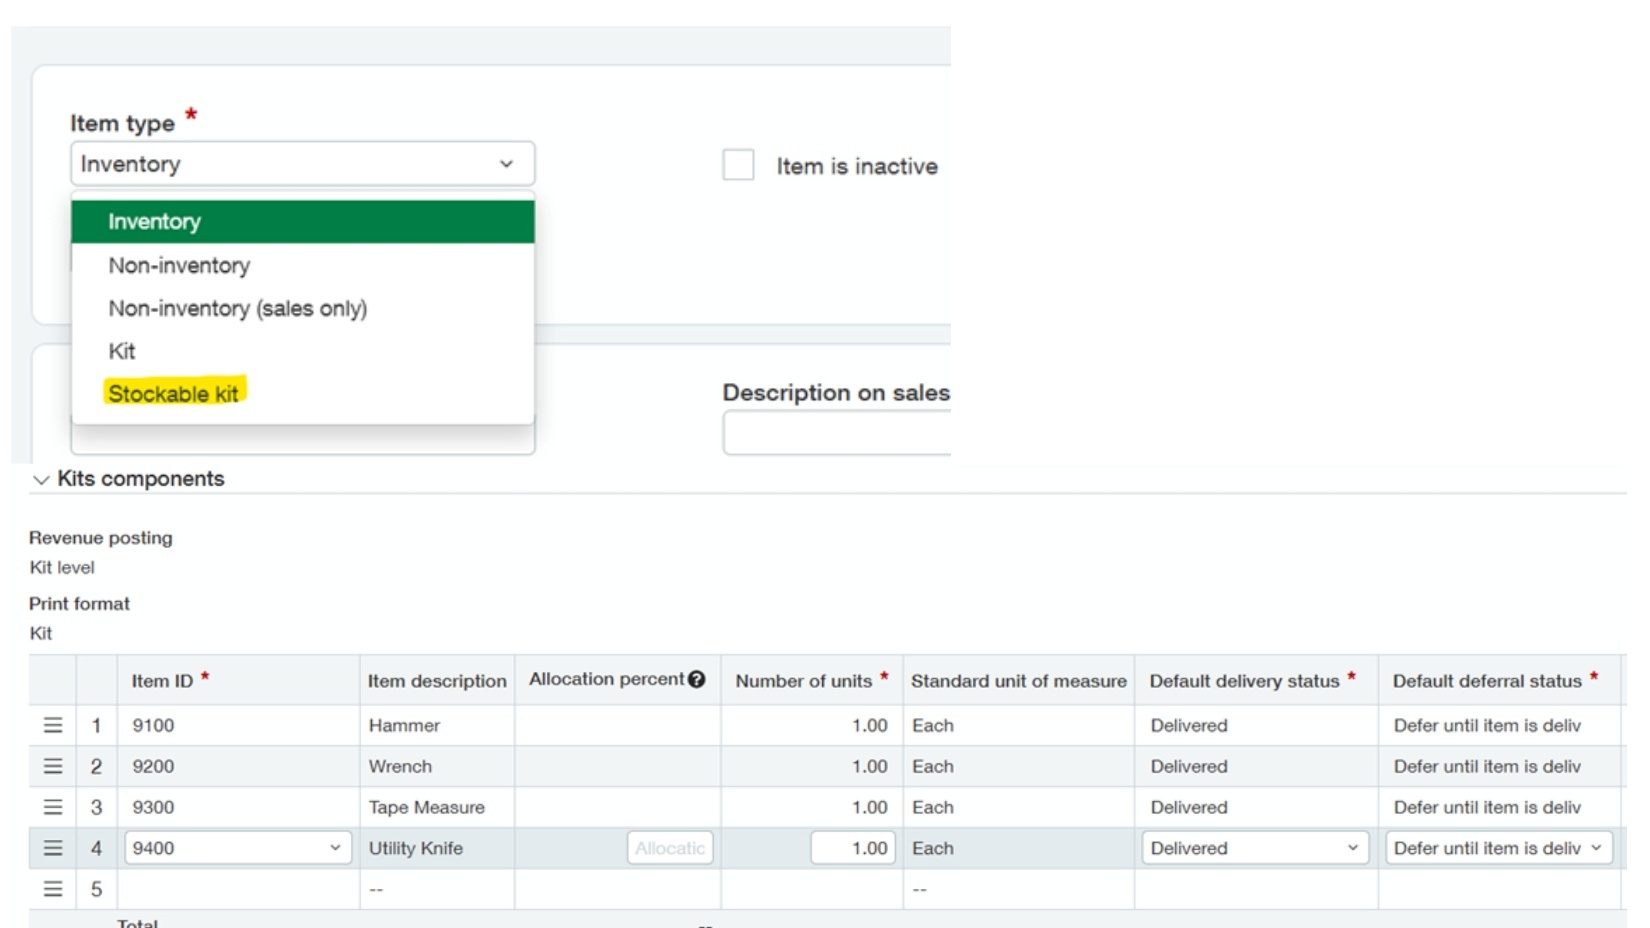Select the Non-inventory option
This screenshot has height=928, width=1650.
tap(179, 265)
